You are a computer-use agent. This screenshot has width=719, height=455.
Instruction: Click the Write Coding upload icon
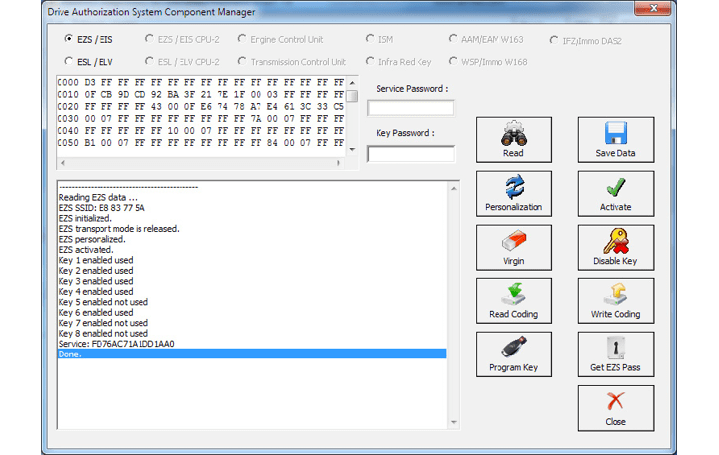615,301
